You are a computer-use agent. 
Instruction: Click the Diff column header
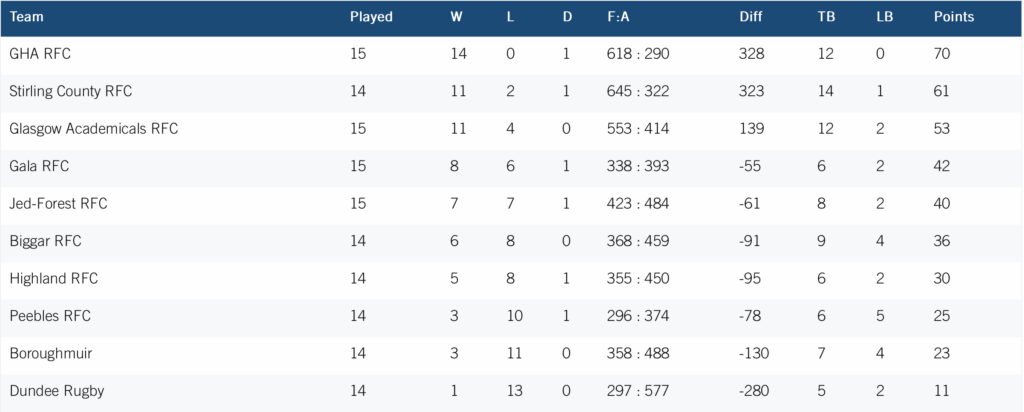pos(750,17)
